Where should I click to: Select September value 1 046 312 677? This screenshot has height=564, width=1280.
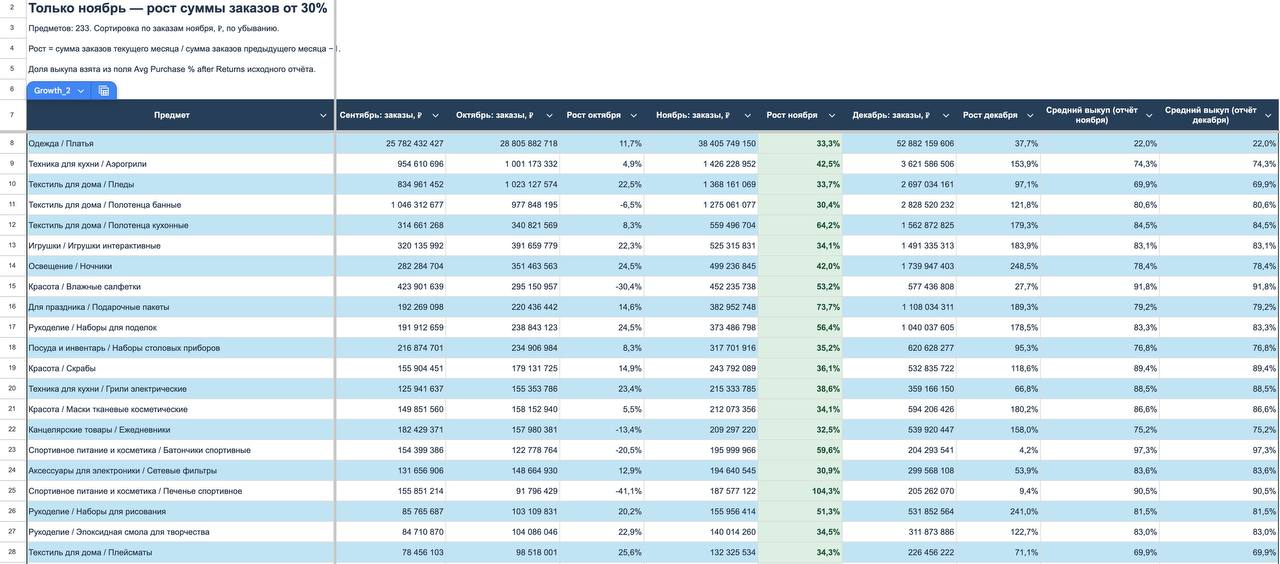(x=391, y=205)
